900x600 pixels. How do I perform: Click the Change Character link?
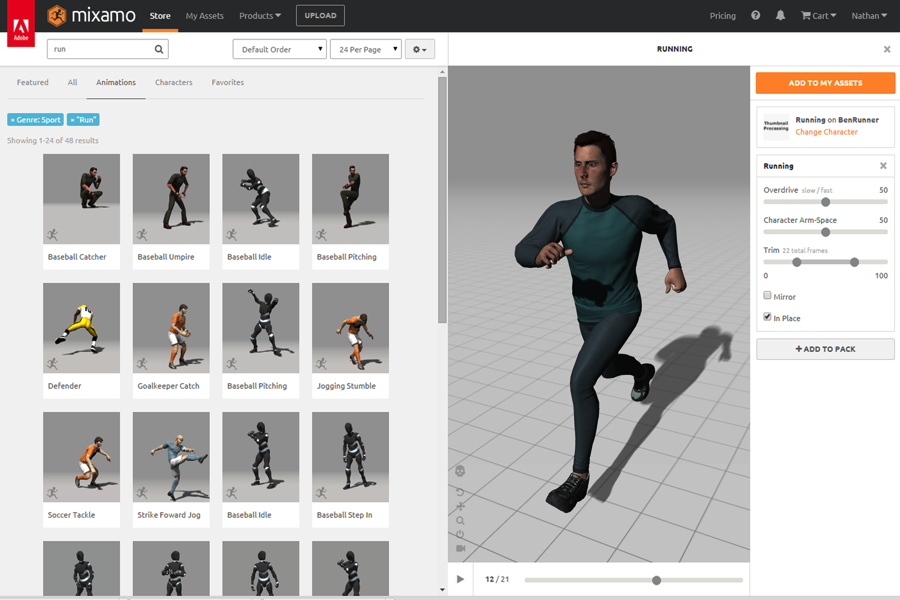pos(826,132)
